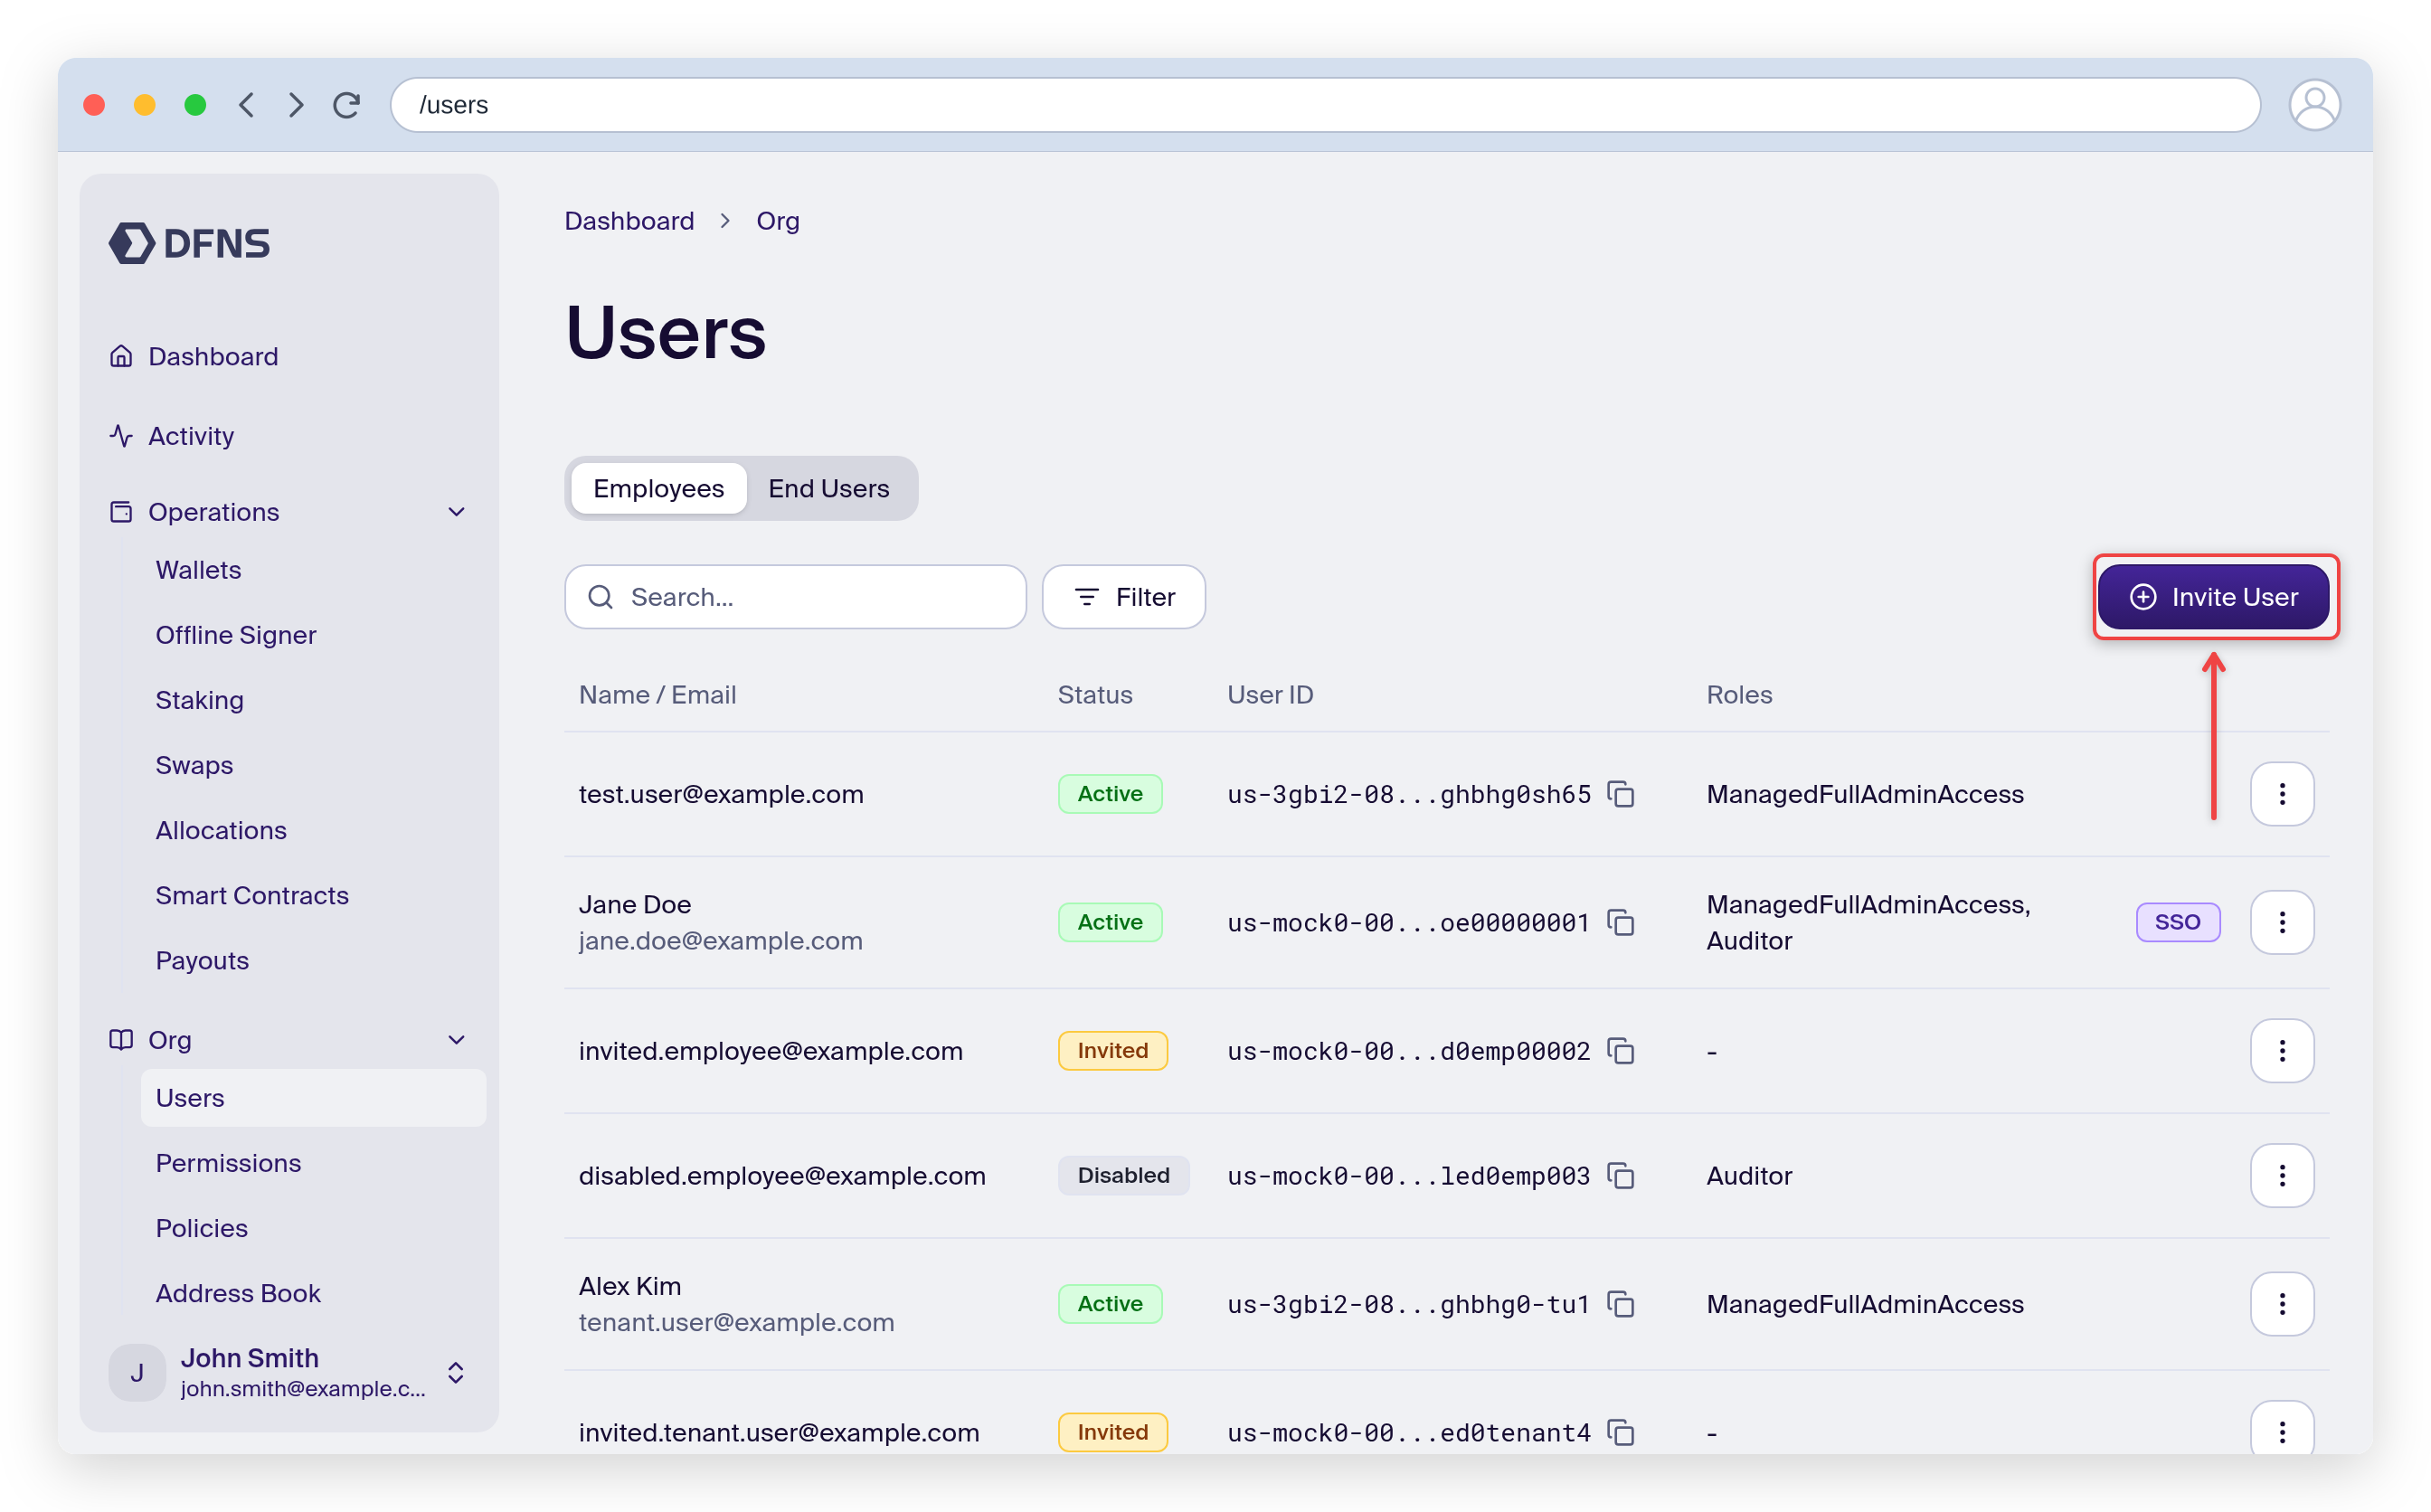Click the Dashboard breadcrumb link
Viewport: 2431px width, 1512px height.
click(629, 221)
